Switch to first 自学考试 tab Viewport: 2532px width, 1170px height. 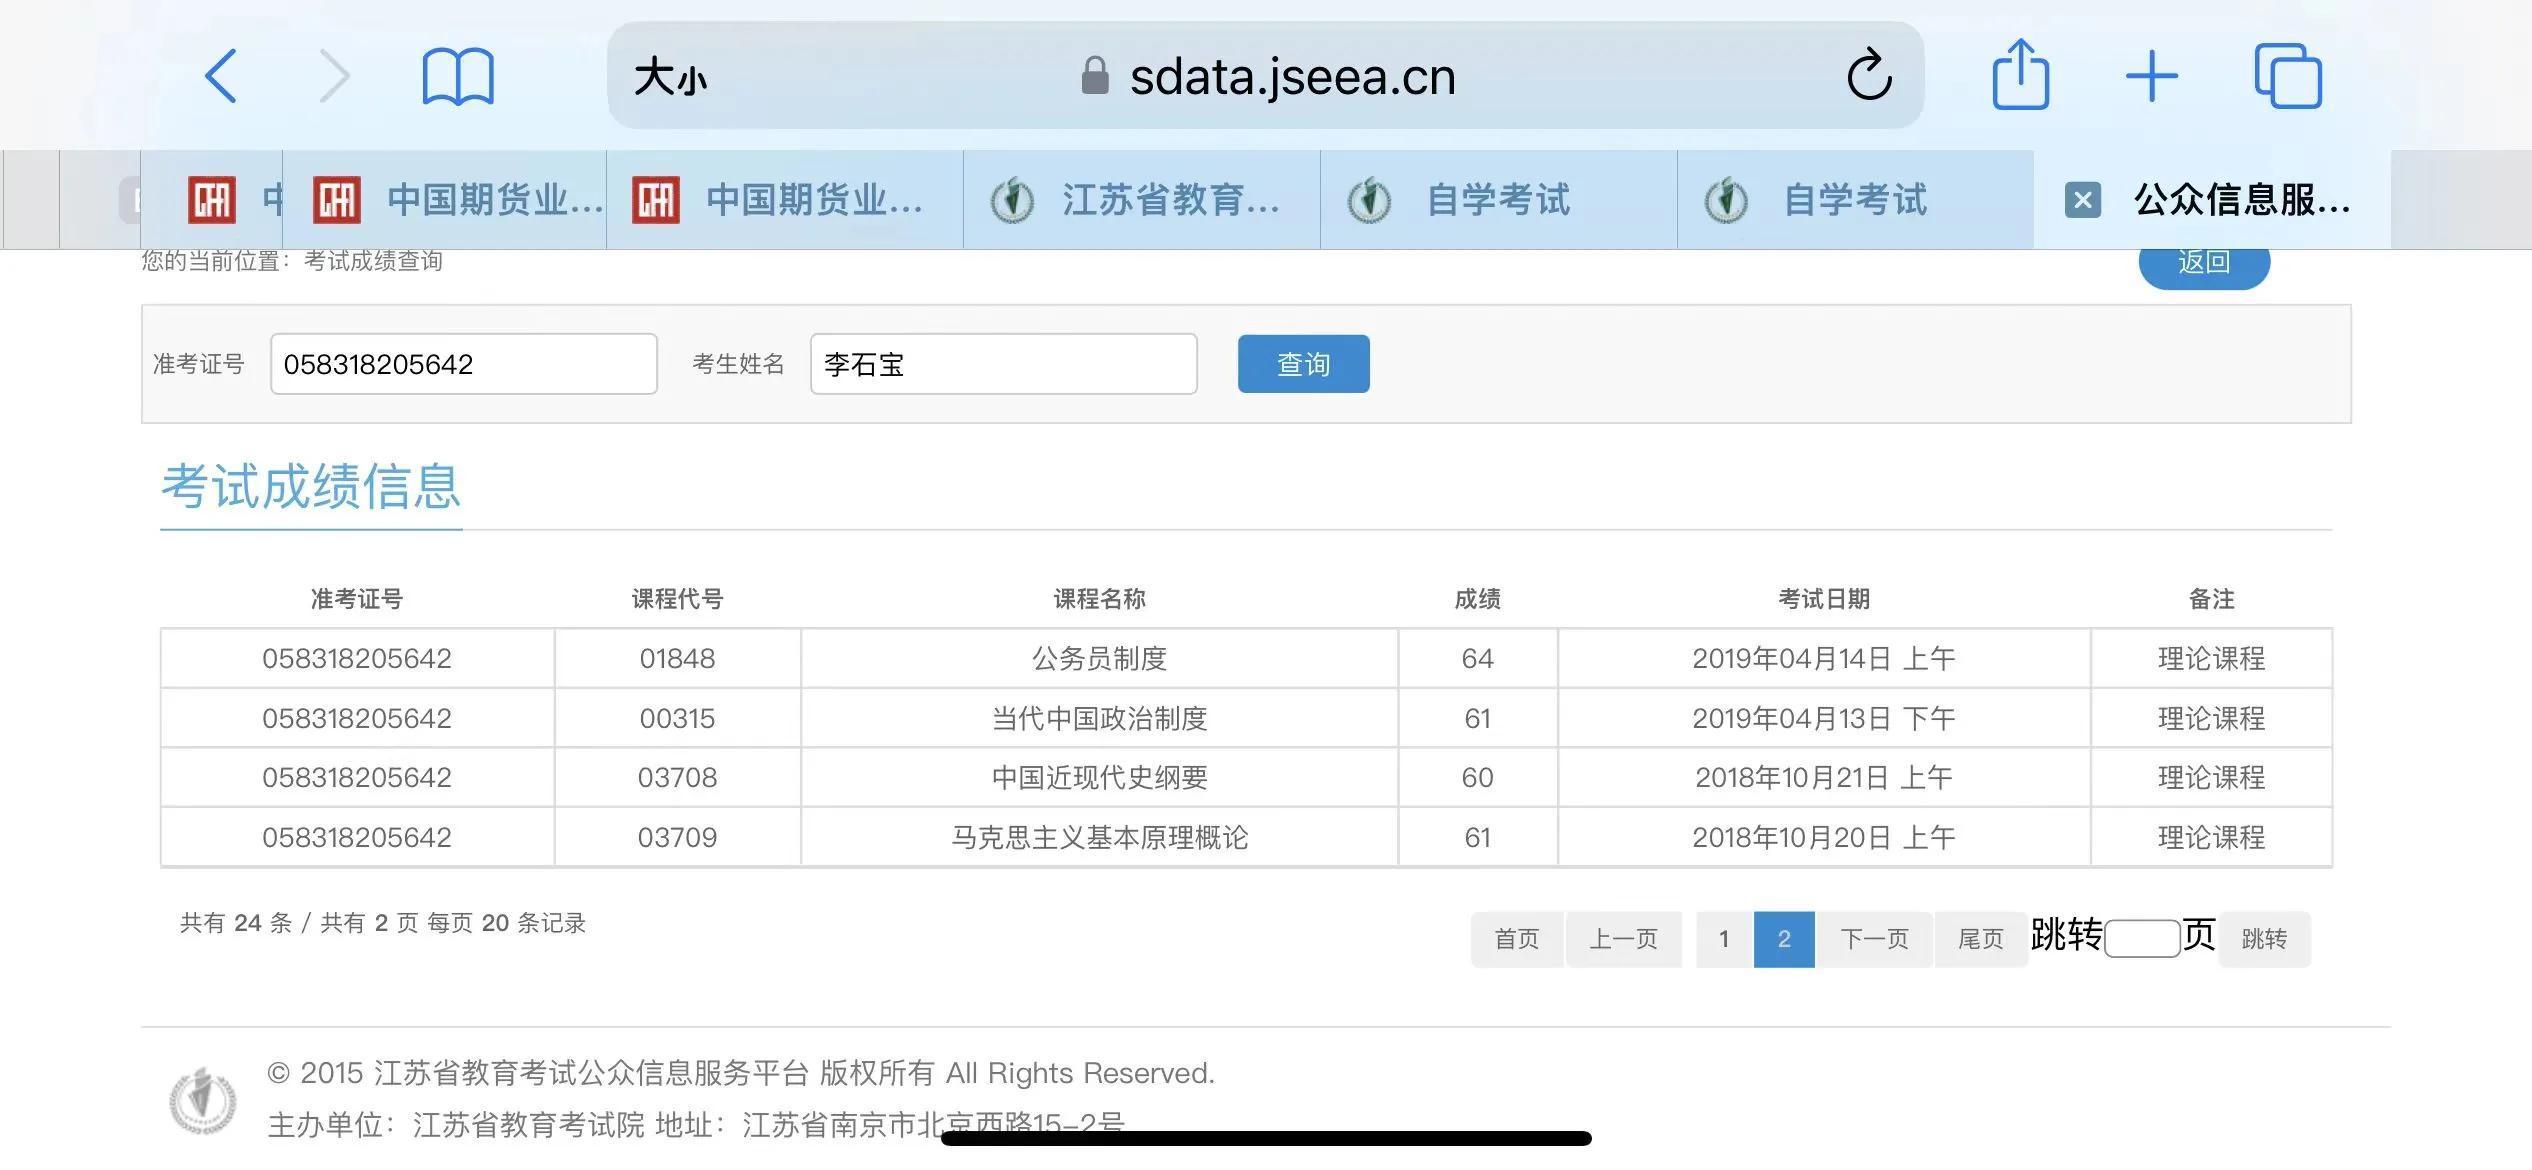click(x=1499, y=200)
